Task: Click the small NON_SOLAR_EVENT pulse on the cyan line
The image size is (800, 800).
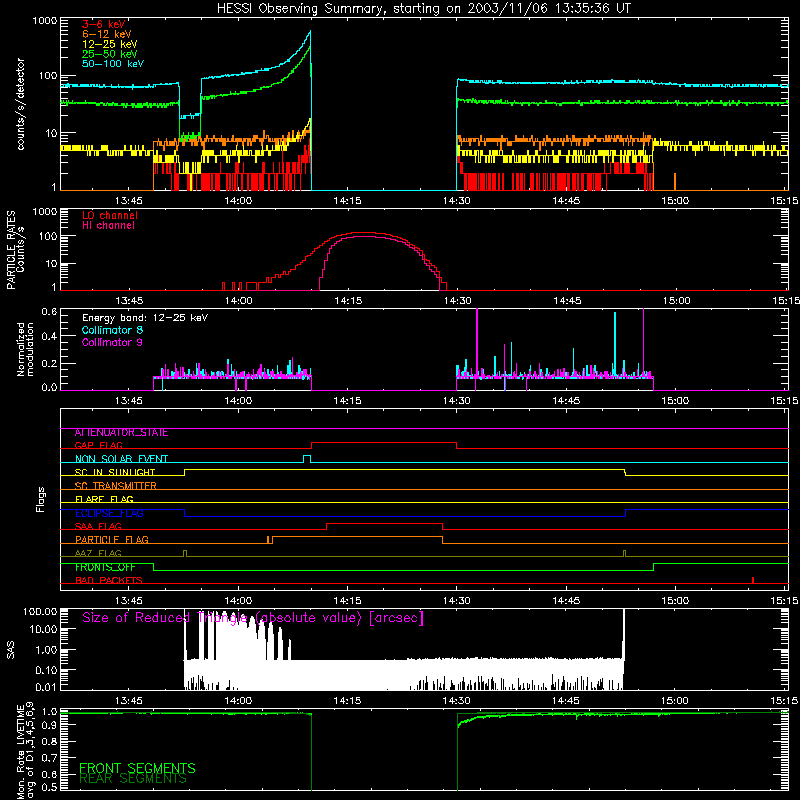Action: (307, 458)
